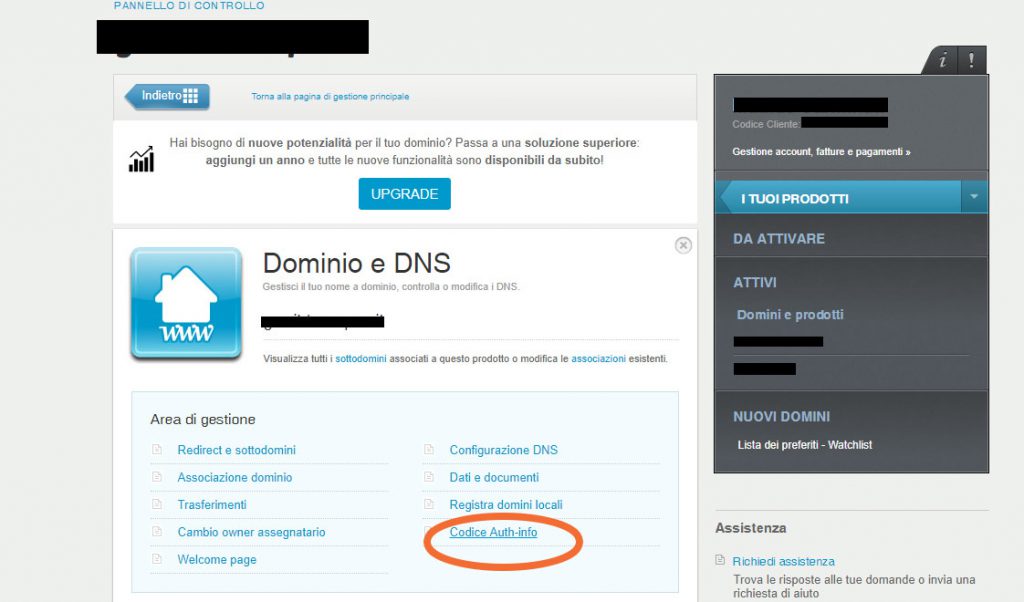Click the growth chart icon beside upgrade text
This screenshot has height=602, width=1024.
coord(142,159)
